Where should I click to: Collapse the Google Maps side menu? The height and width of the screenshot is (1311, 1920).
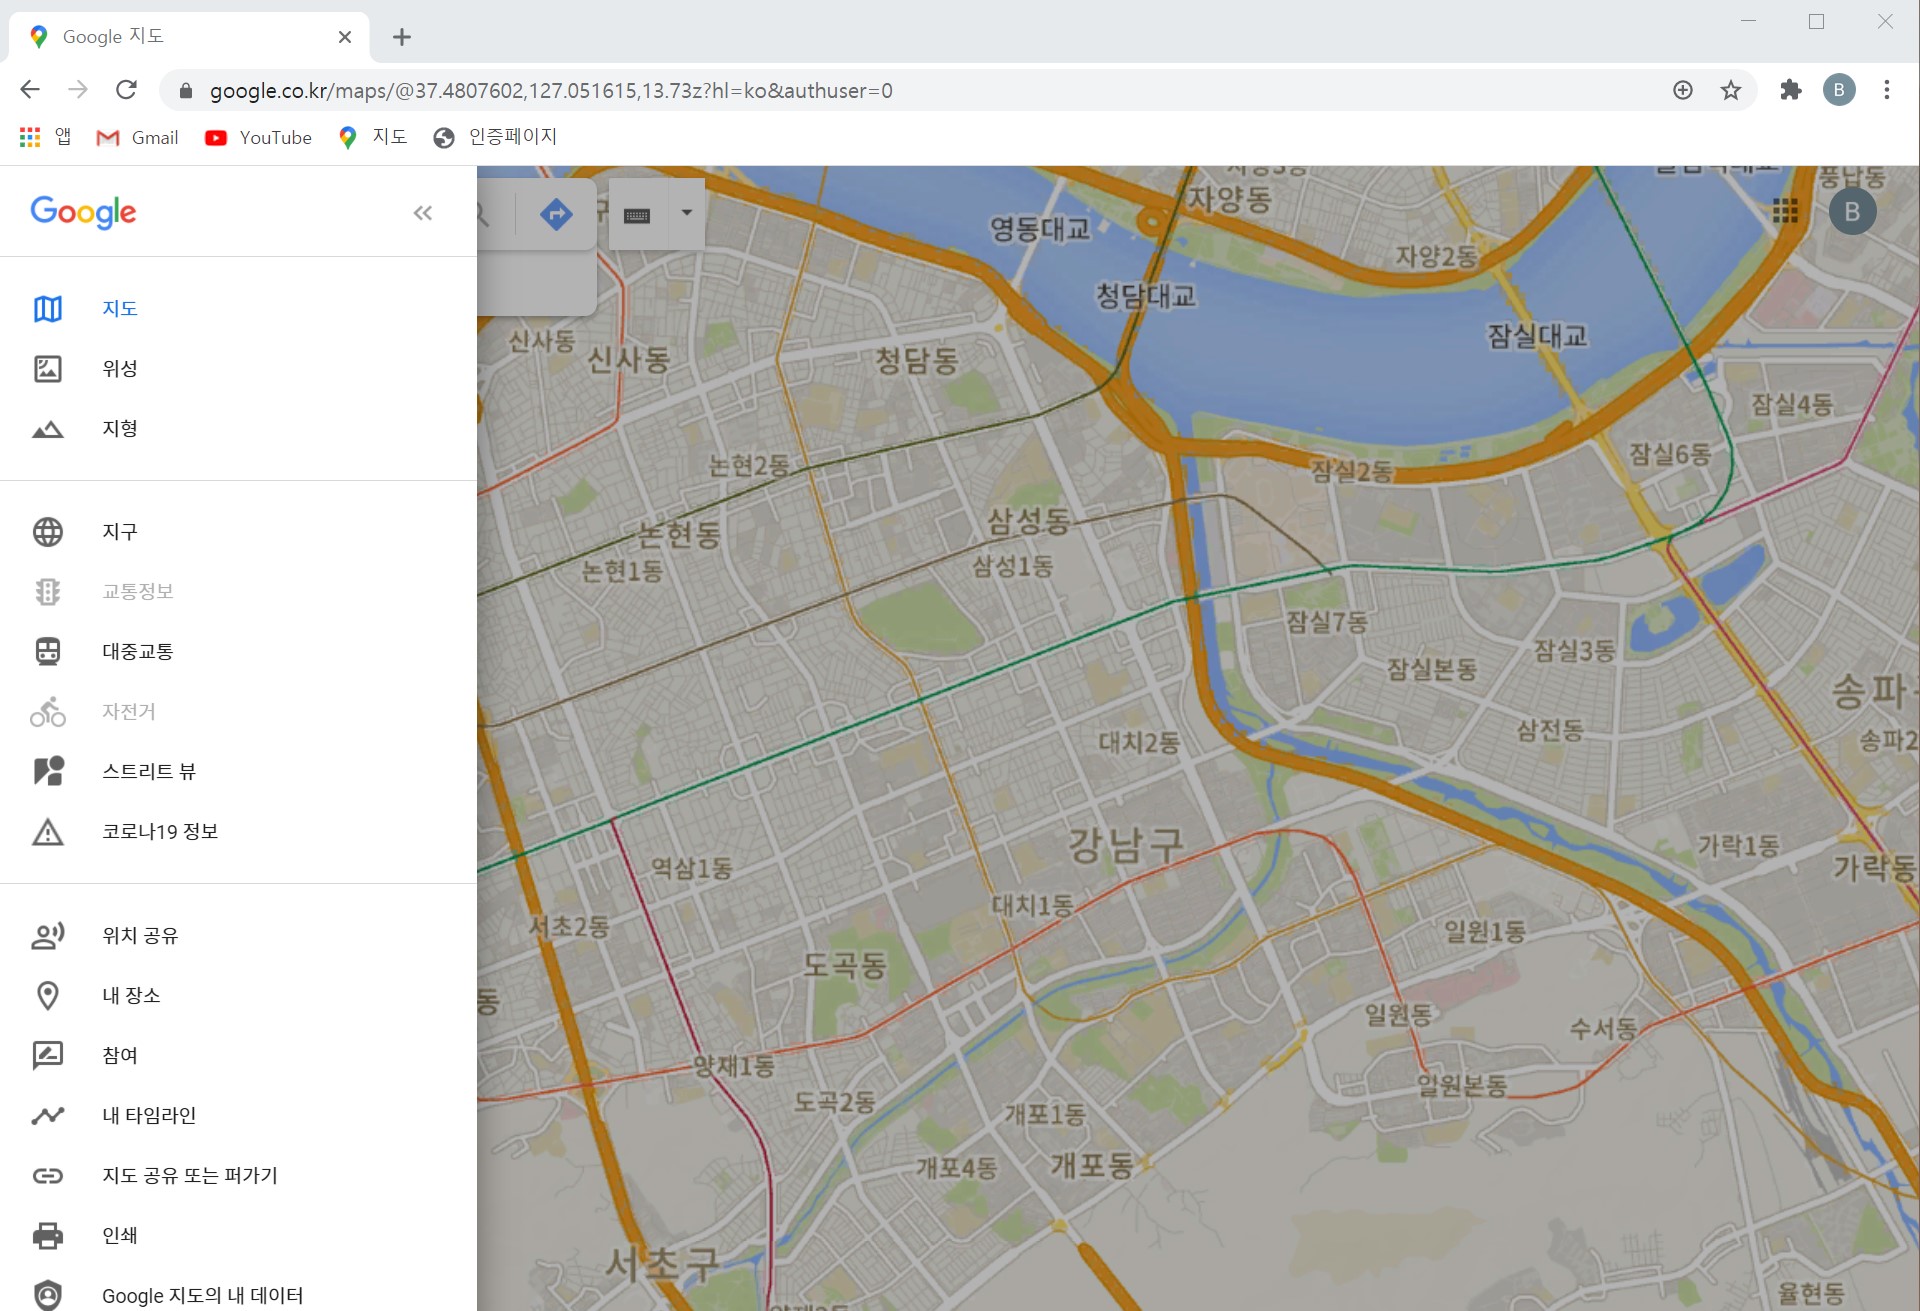click(x=422, y=213)
